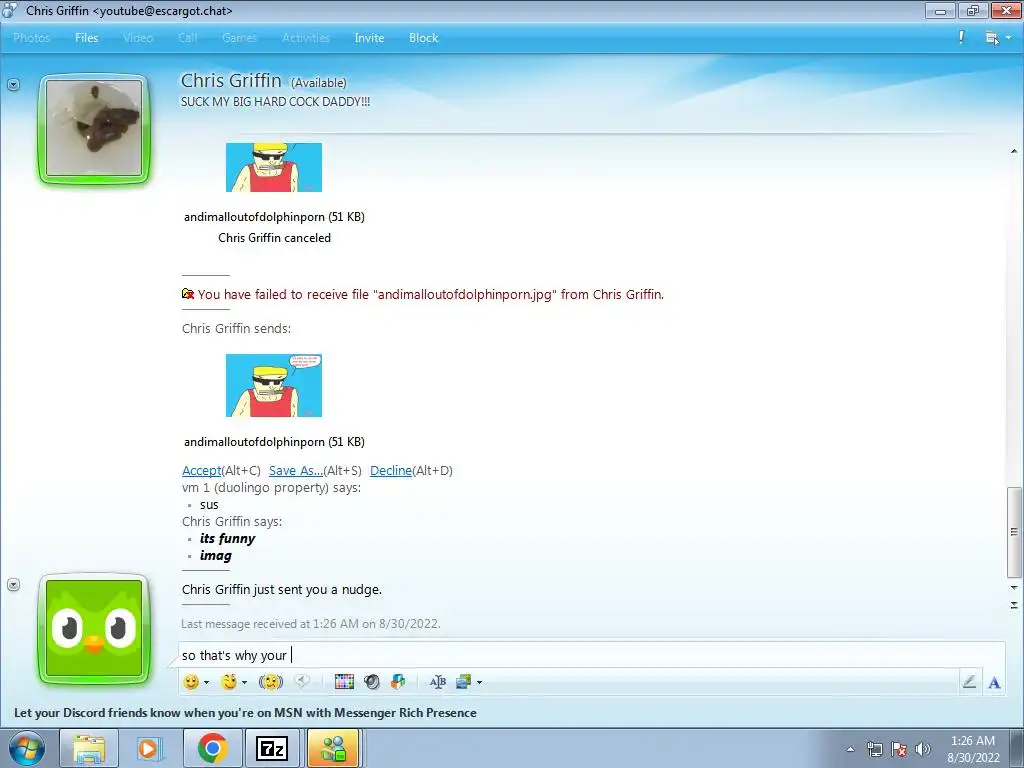The image size is (1024, 768).
Task: Open the winks dropdown arrow
Action: click(244, 682)
